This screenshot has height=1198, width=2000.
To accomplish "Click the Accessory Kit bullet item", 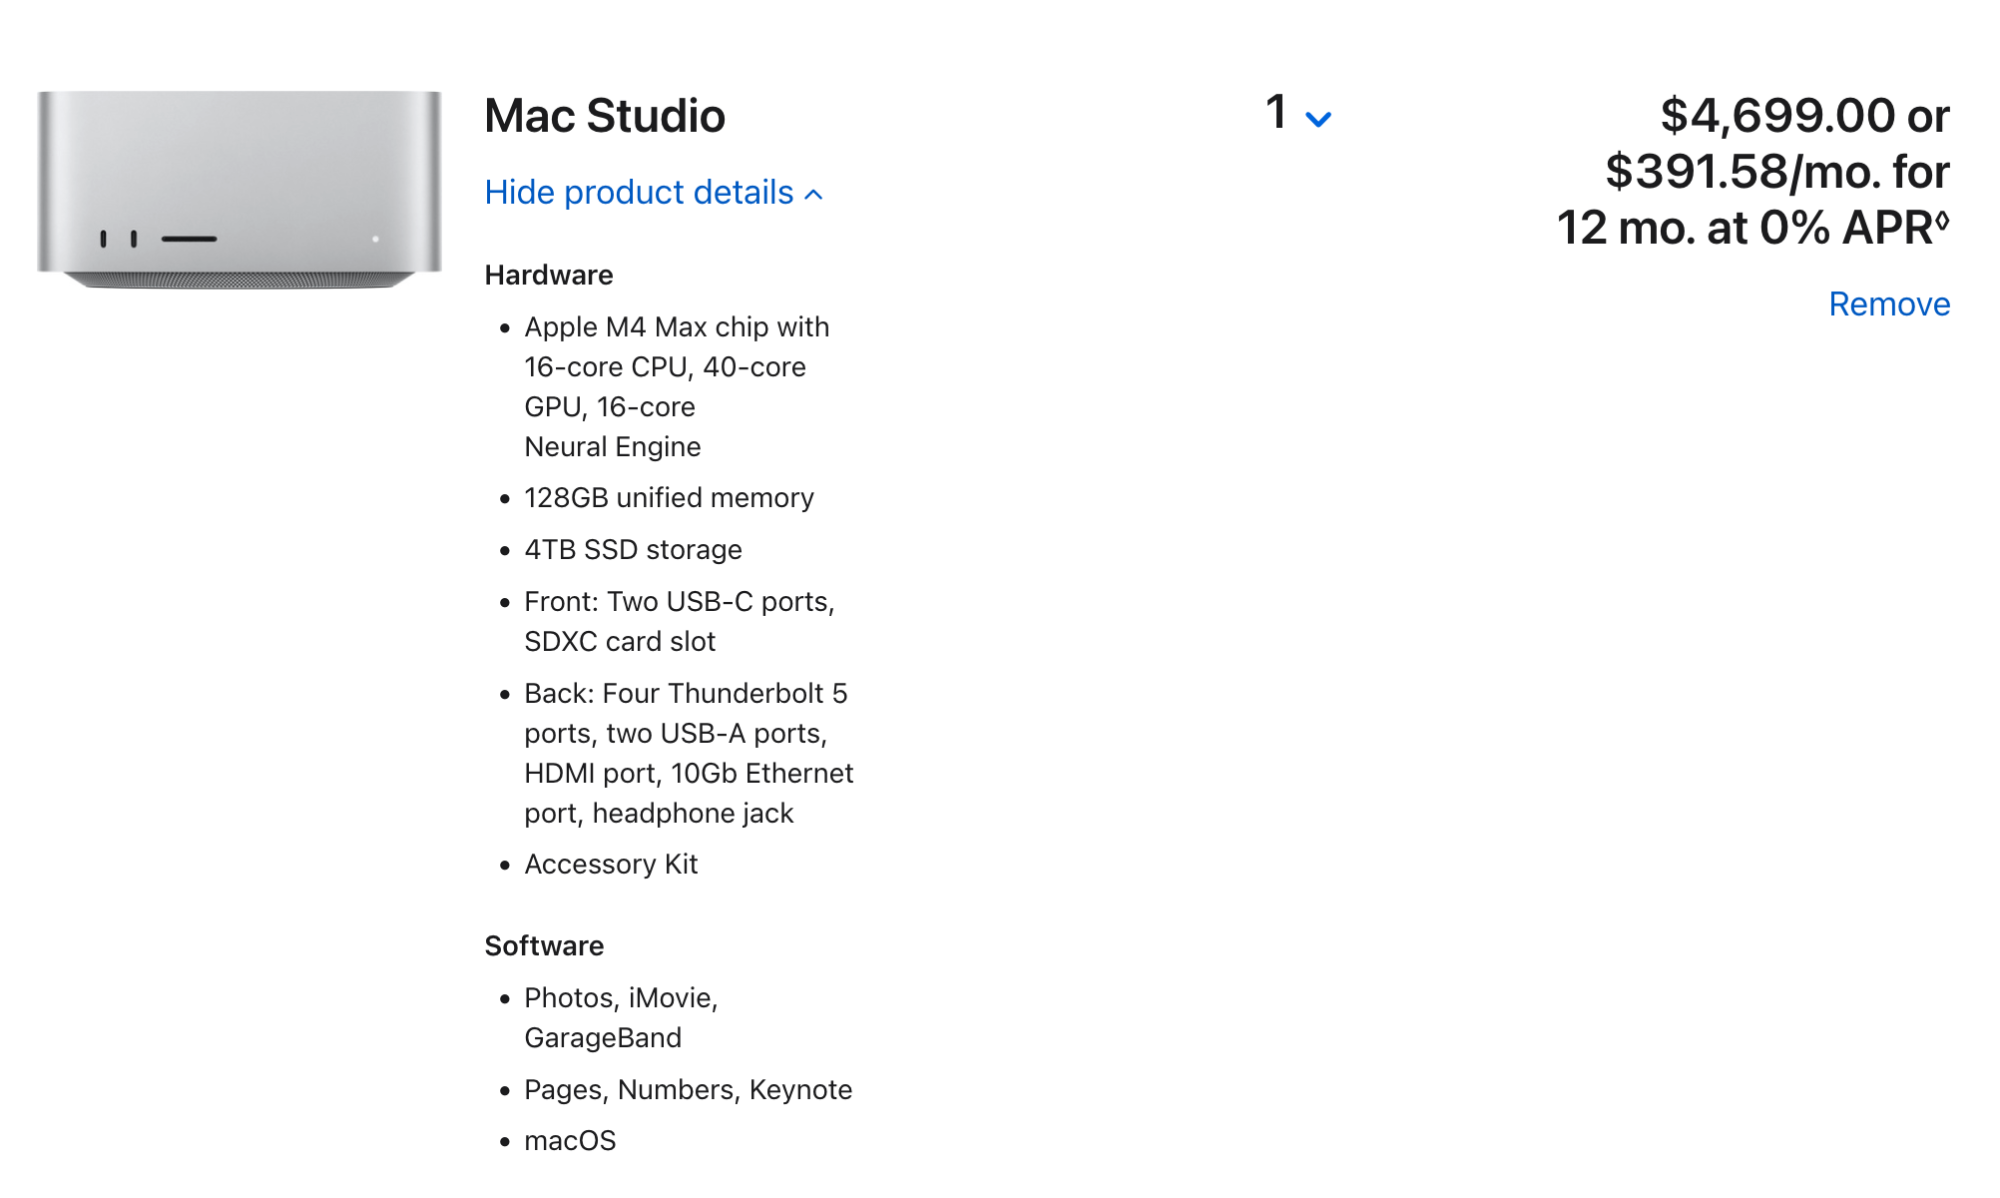I will [612, 864].
